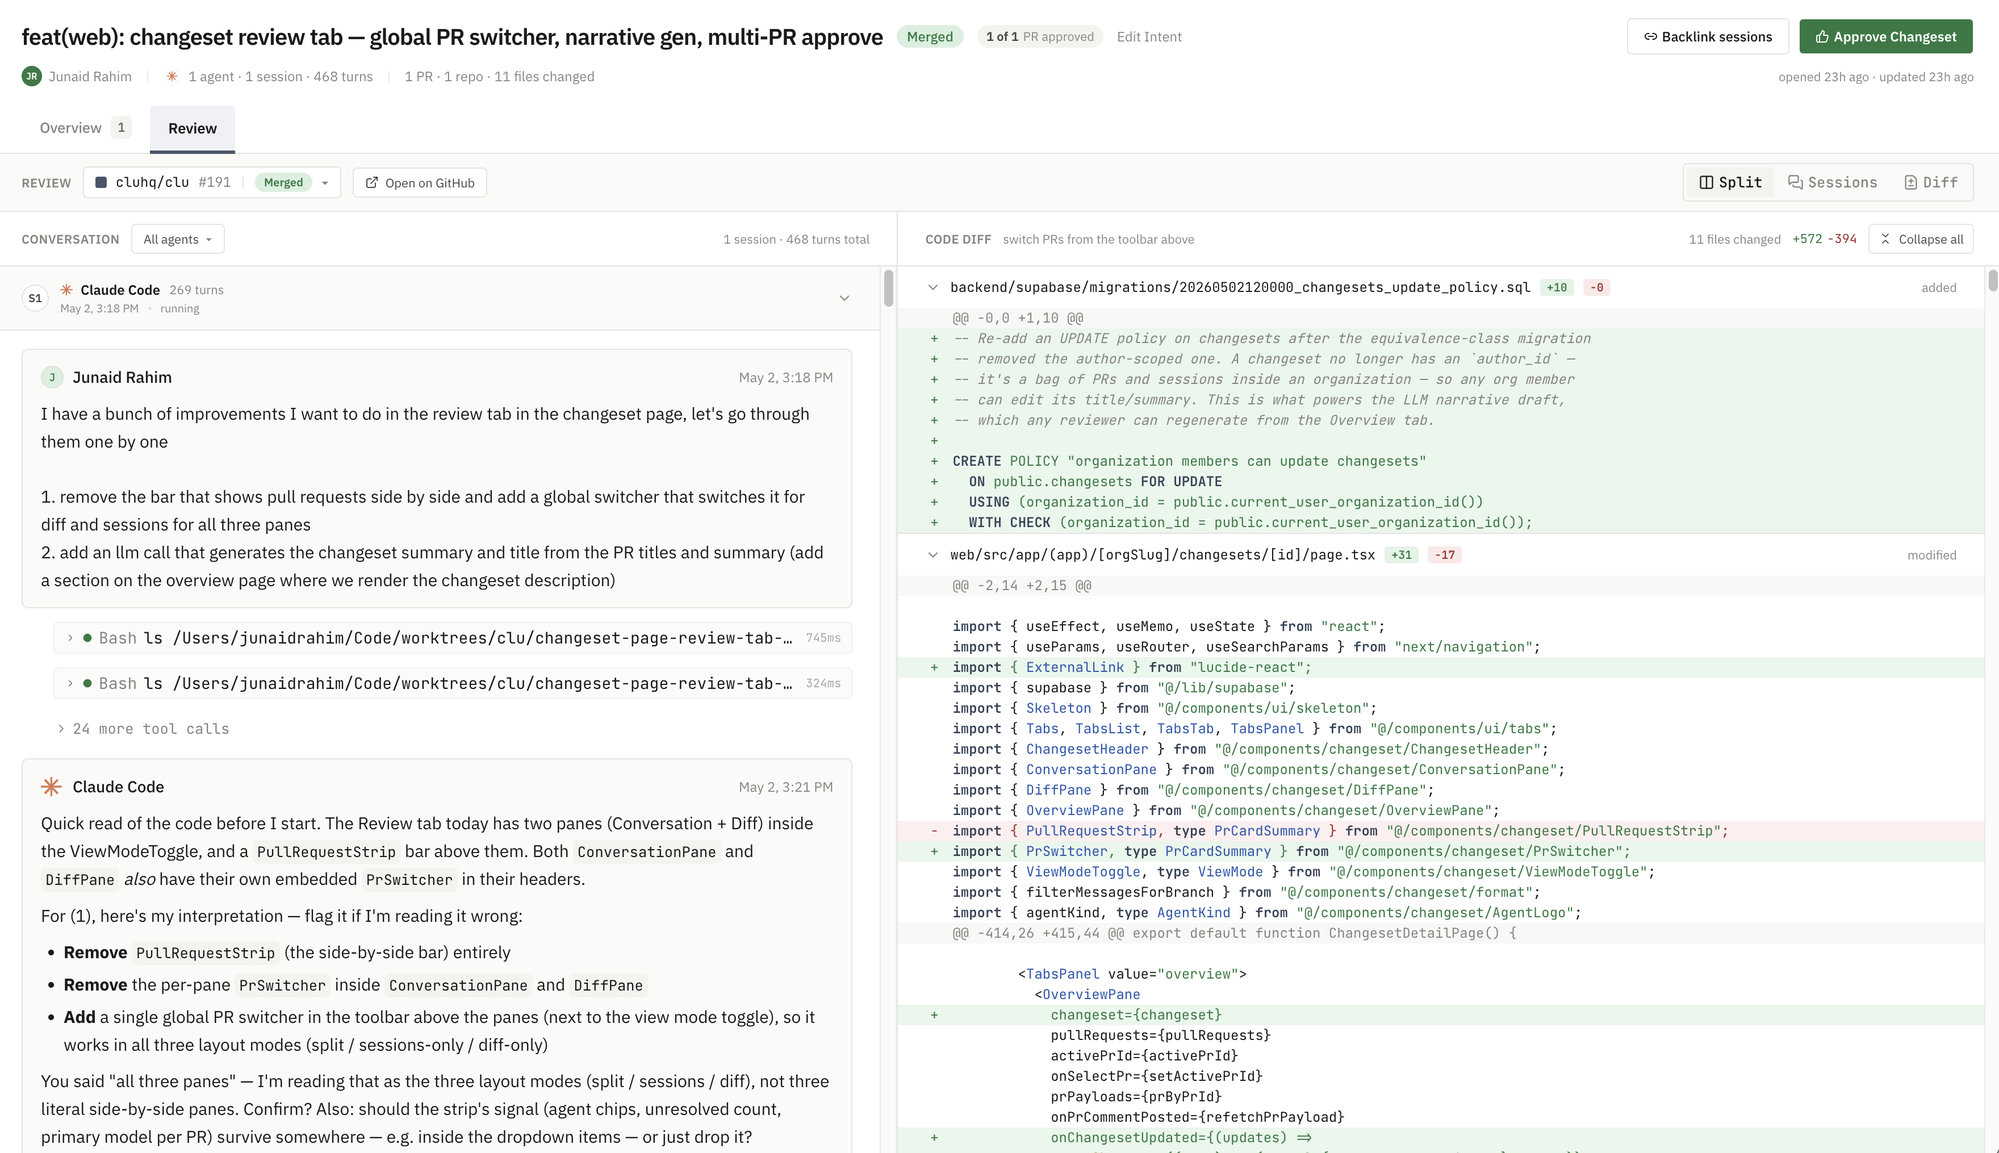Click the '+572' total additions count
1999x1153 pixels.
(1807, 239)
